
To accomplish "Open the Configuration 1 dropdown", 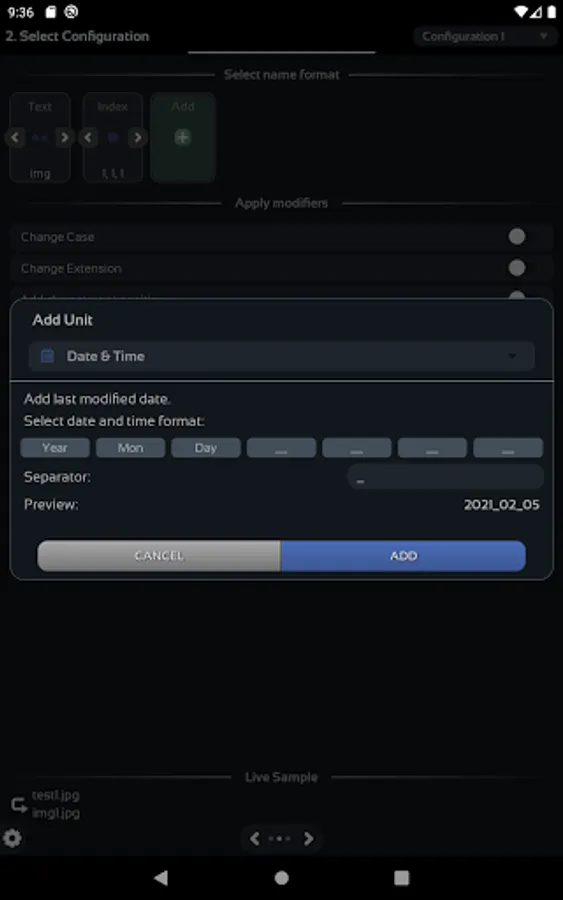I will click(x=485, y=36).
